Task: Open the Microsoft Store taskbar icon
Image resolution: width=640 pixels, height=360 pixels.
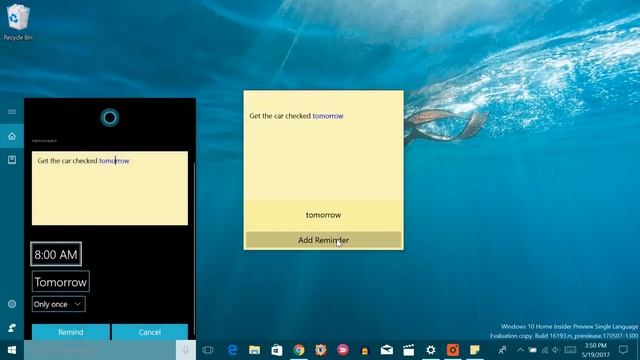Action: [277, 350]
